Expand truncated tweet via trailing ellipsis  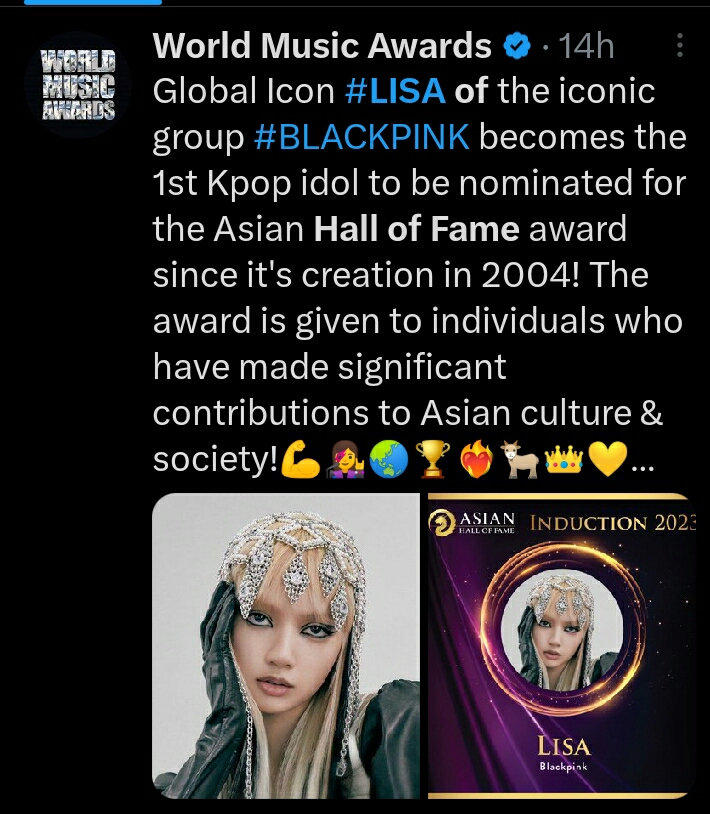[643, 467]
